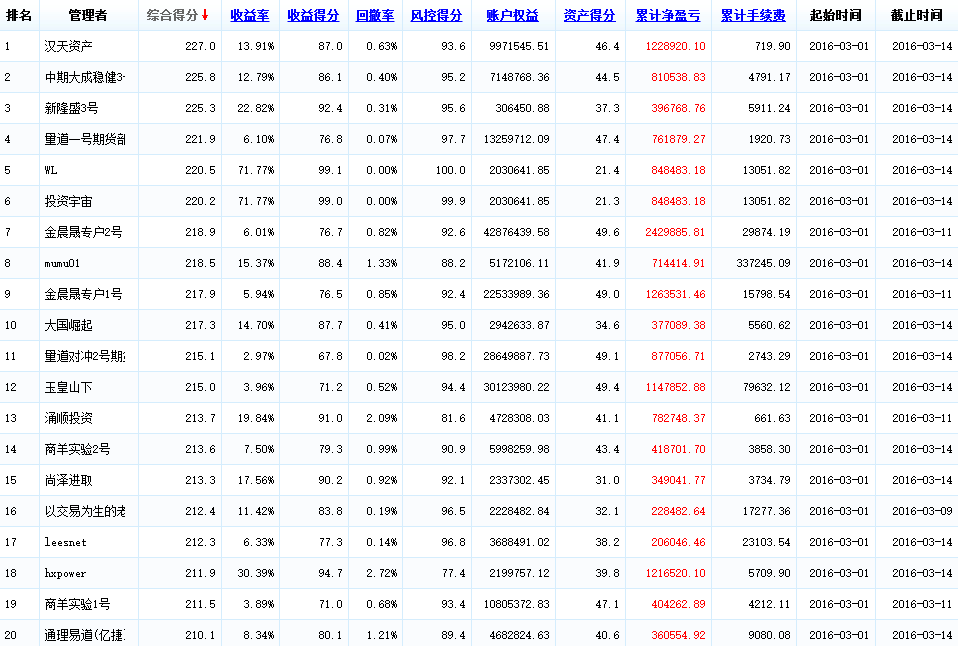
Task: Click net profit value 206046.46
Action: pos(678,542)
